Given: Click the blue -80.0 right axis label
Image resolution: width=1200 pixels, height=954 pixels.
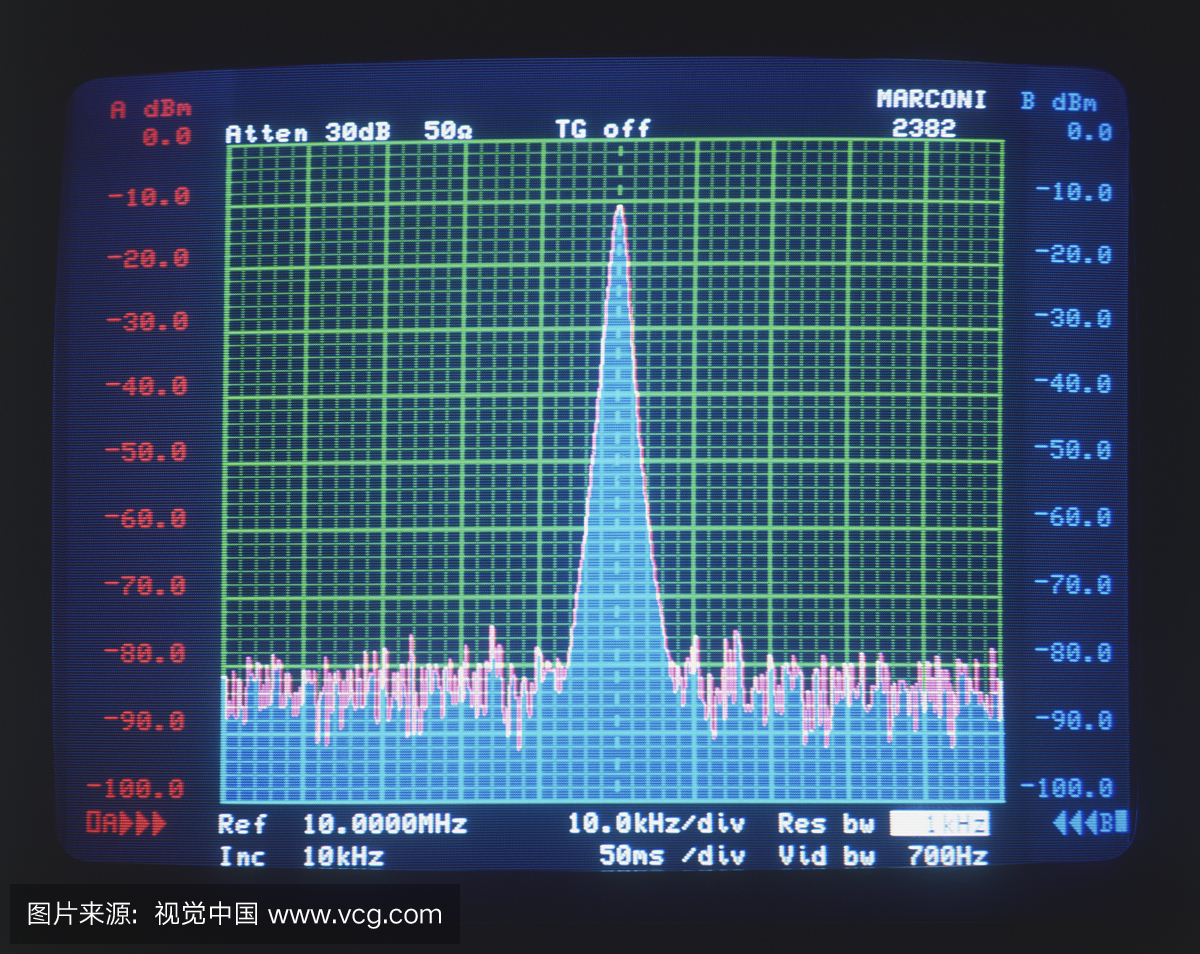Looking at the screenshot, I should pyautogui.click(x=1074, y=652).
